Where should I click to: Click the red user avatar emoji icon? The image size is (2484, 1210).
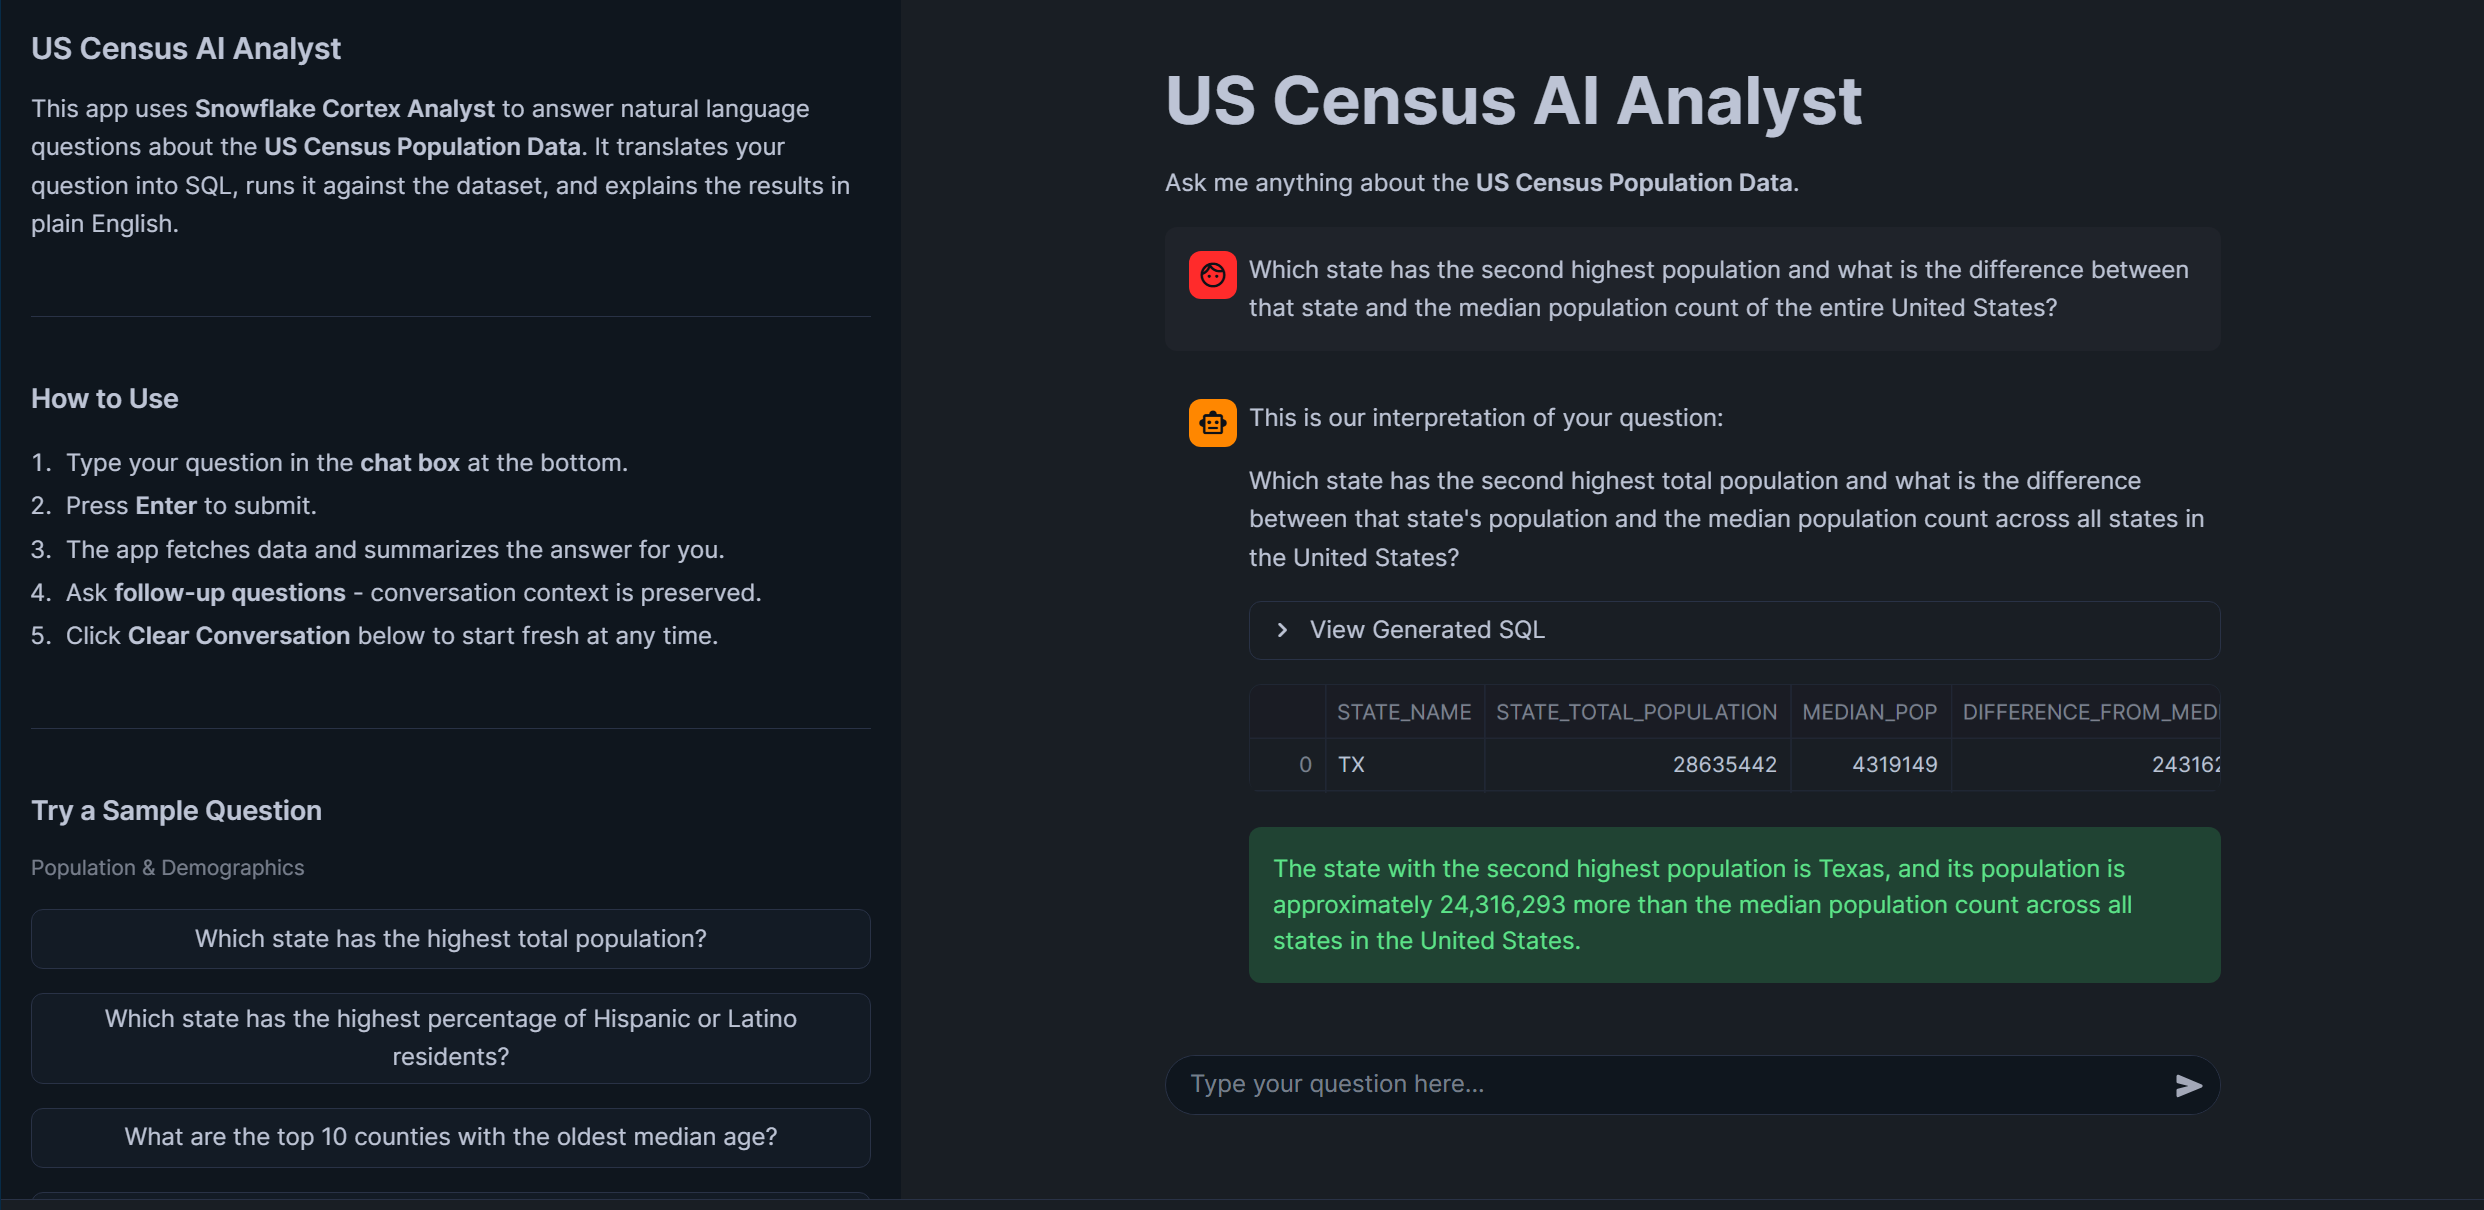[x=1212, y=274]
